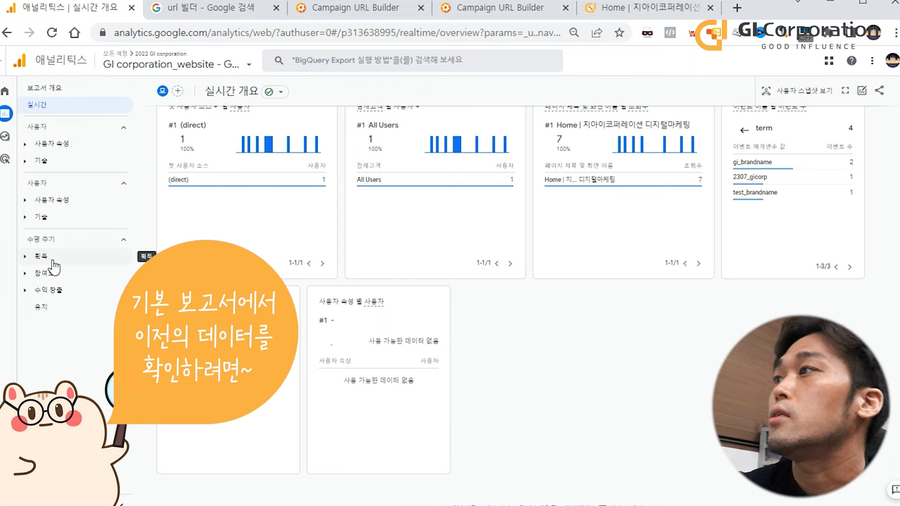This screenshot has width=900, height=506.
Task: Open the Analytics help icon
Action: pyautogui.click(x=851, y=60)
